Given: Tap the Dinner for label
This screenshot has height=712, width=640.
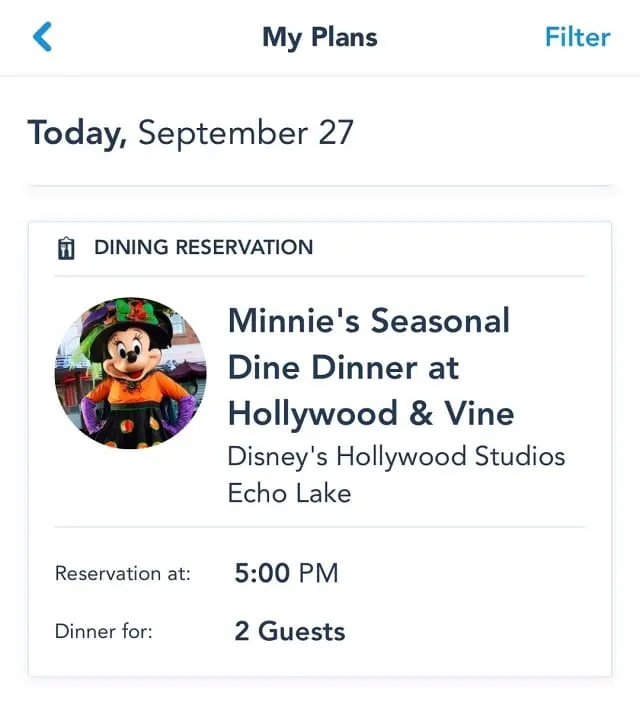Looking at the screenshot, I should [x=104, y=632].
